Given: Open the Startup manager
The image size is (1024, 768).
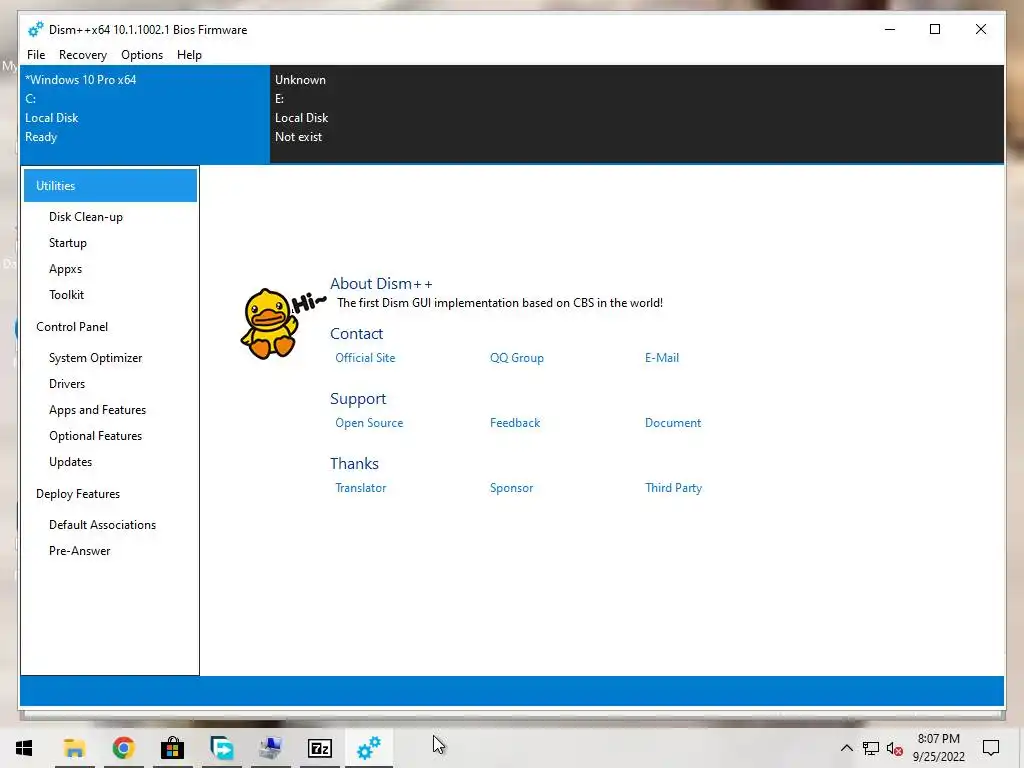Looking at the screenshot, I should pos(68,243).
